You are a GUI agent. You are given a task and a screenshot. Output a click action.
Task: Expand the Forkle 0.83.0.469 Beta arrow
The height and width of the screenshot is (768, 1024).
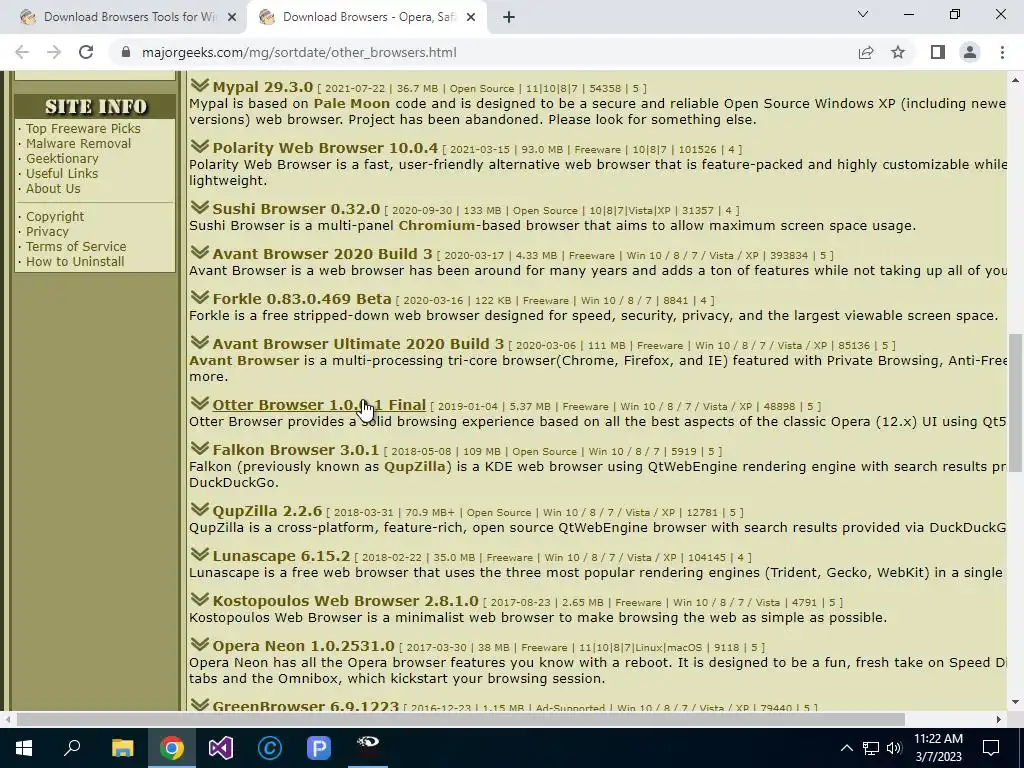tap(200, 298)
